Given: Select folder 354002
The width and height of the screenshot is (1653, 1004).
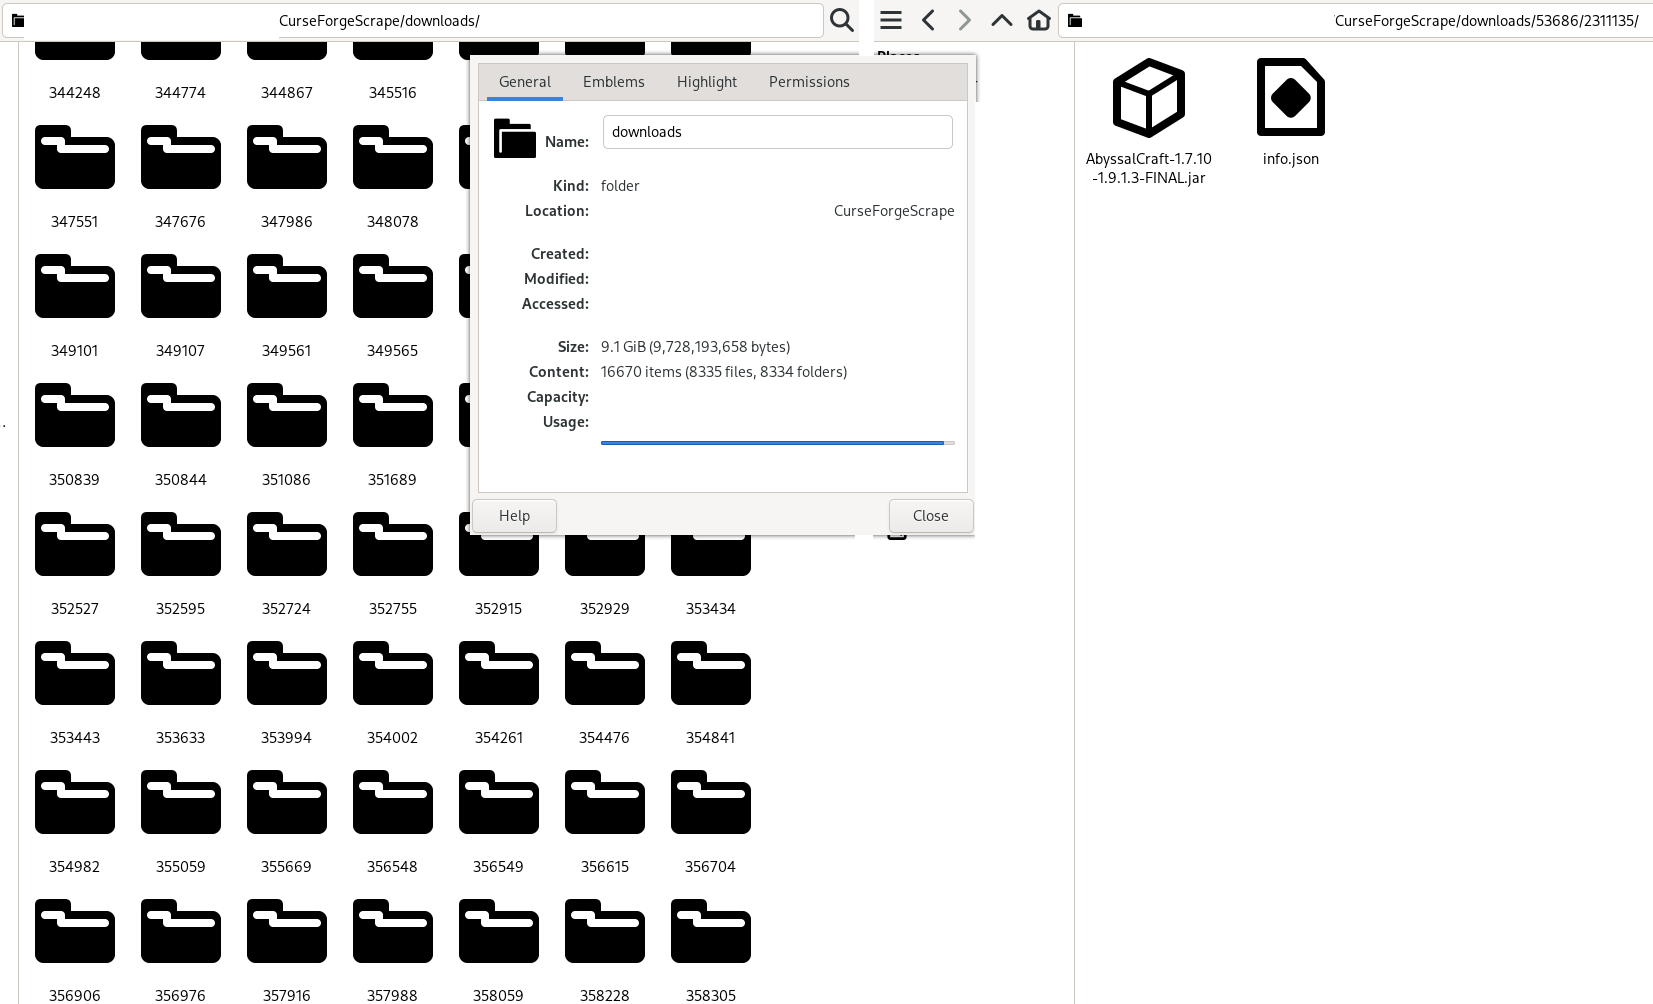Looking at the screenshot, I should [x=393, y=673].
